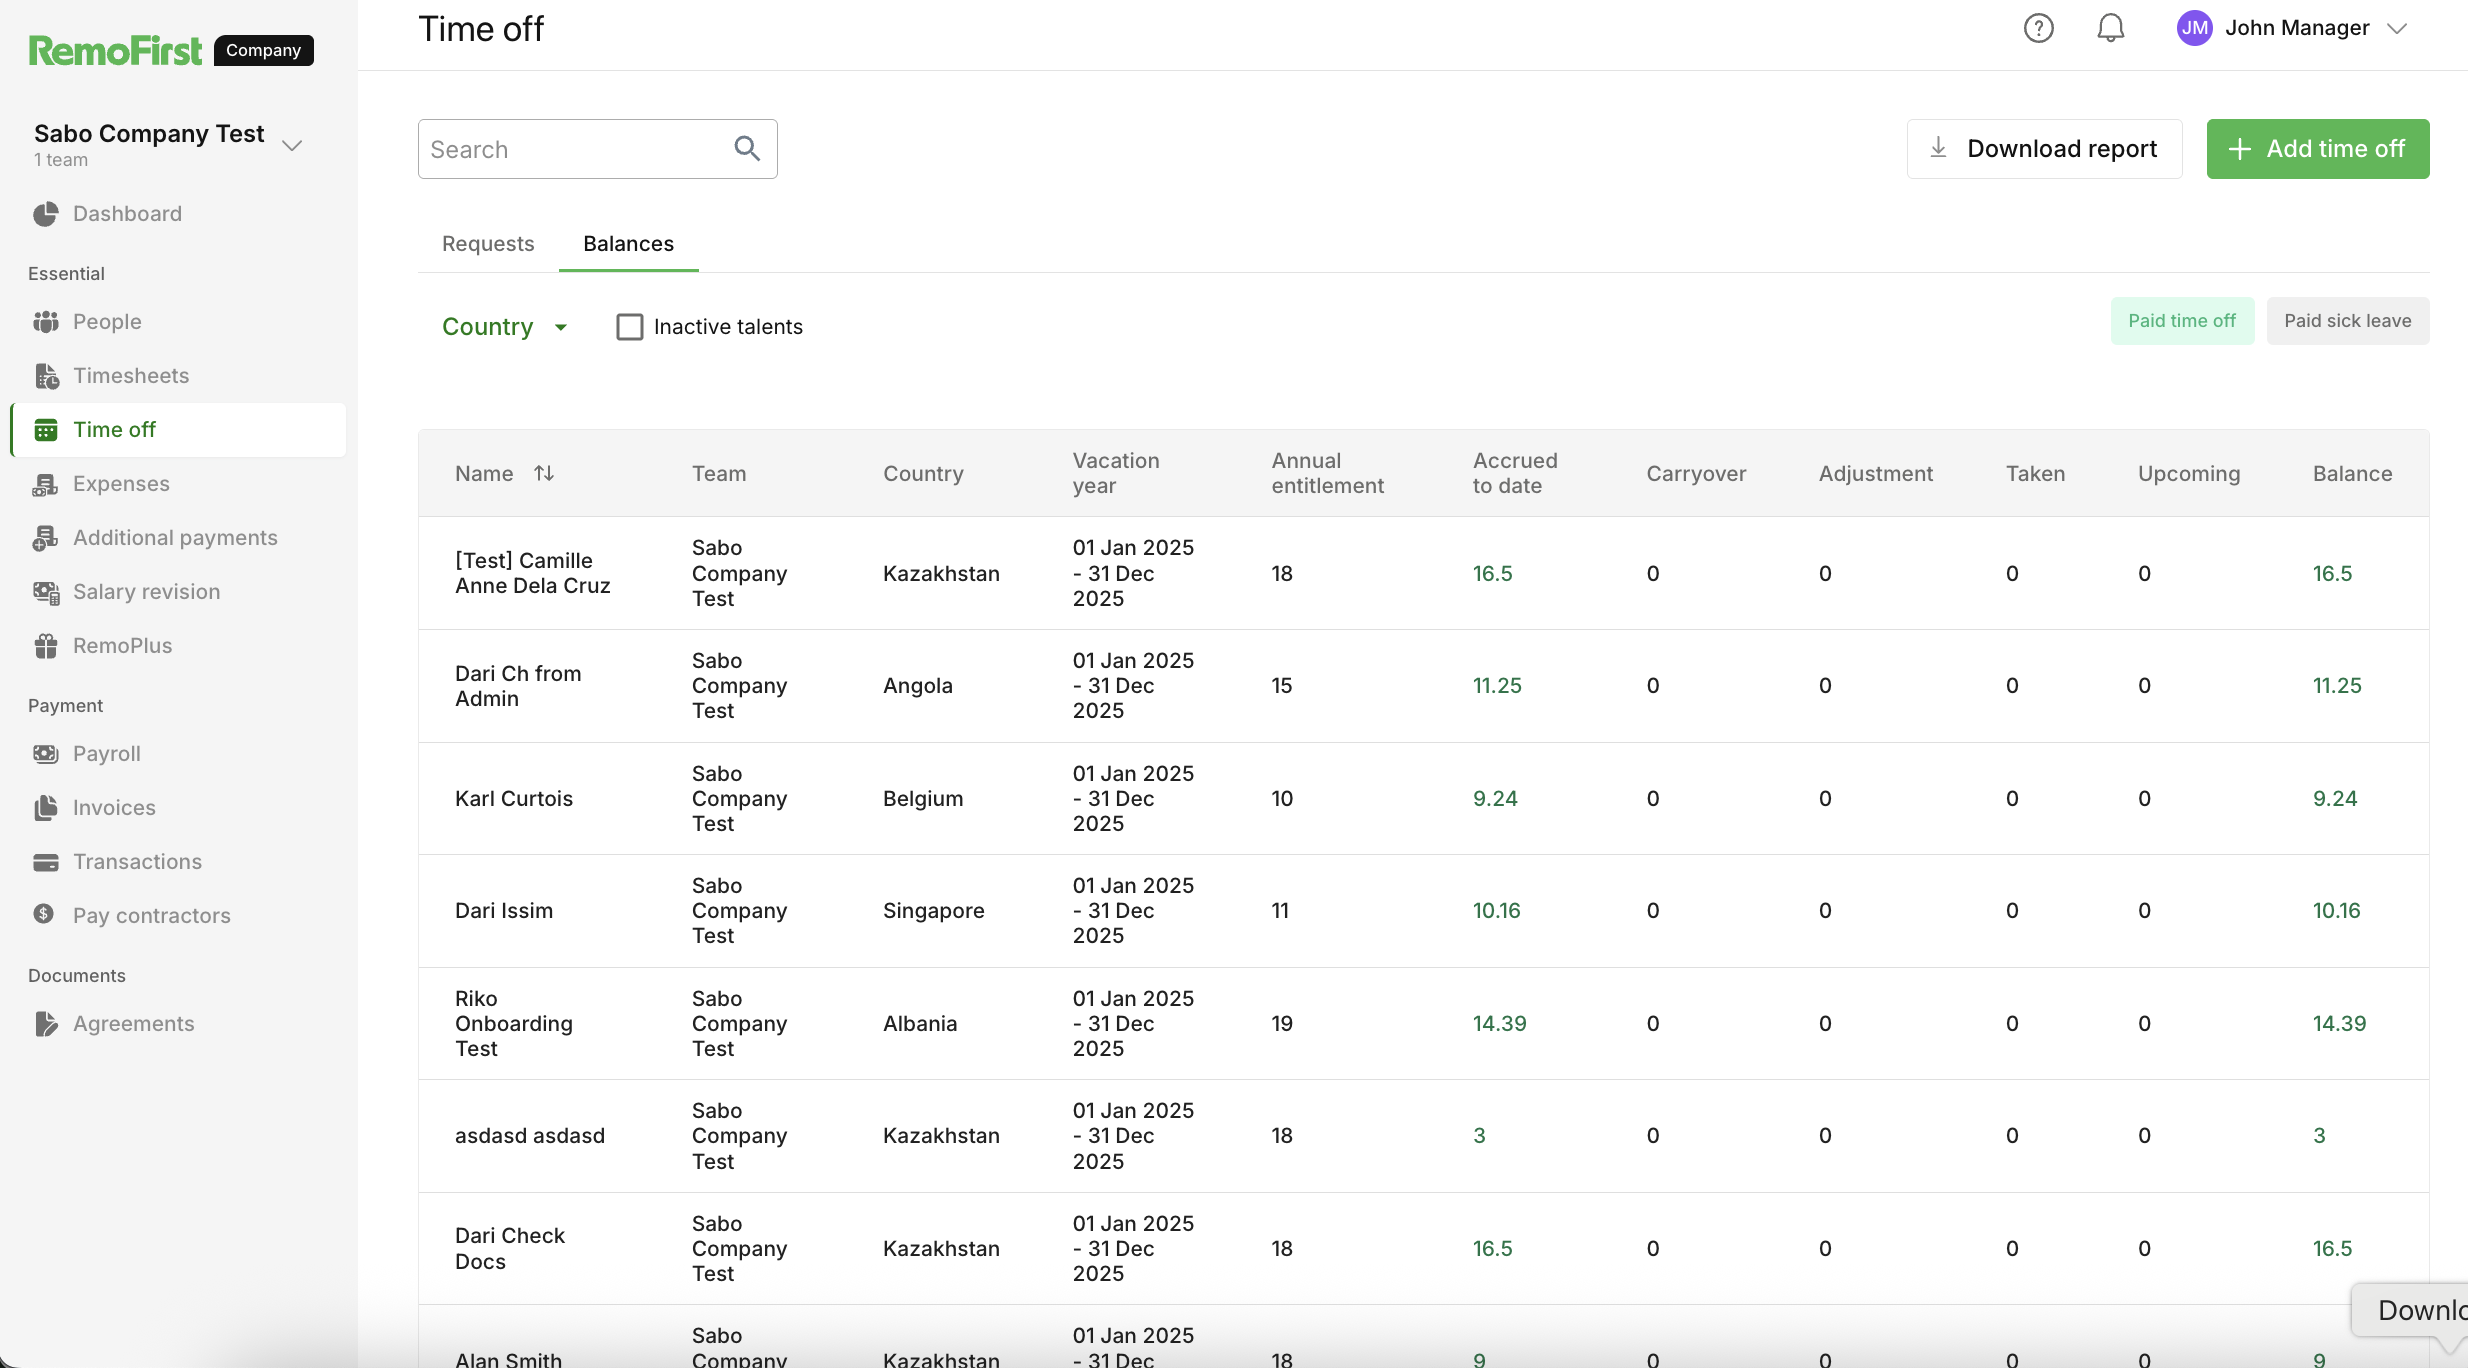Click the Payroll sidebar icon
This screenshot has width=2468, height=1368.
pos(46,754)
